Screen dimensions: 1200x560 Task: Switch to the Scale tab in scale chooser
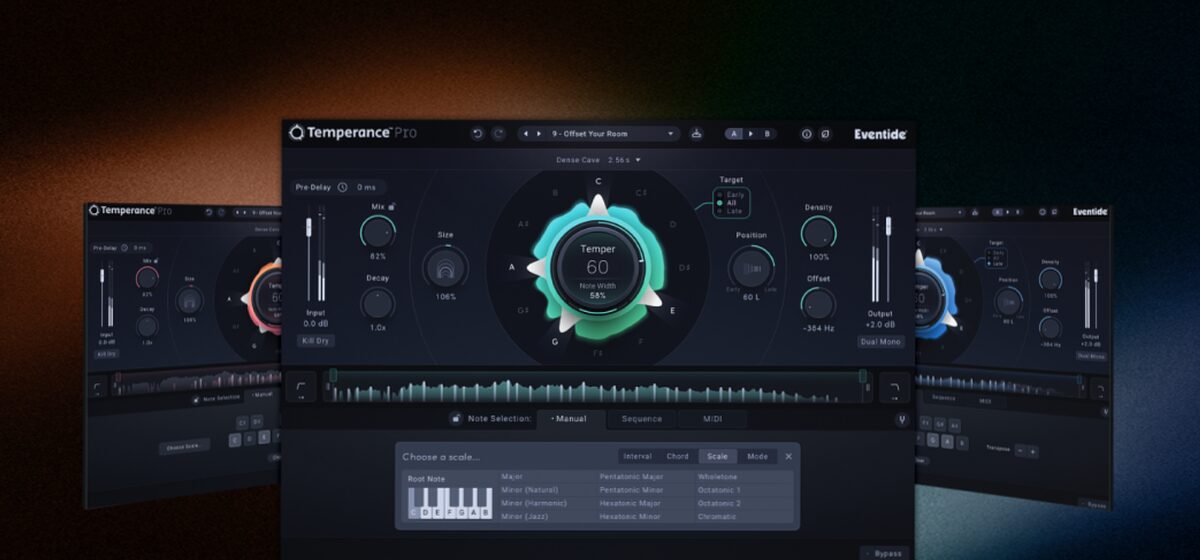pyautogui.click(x=718, y=456)
